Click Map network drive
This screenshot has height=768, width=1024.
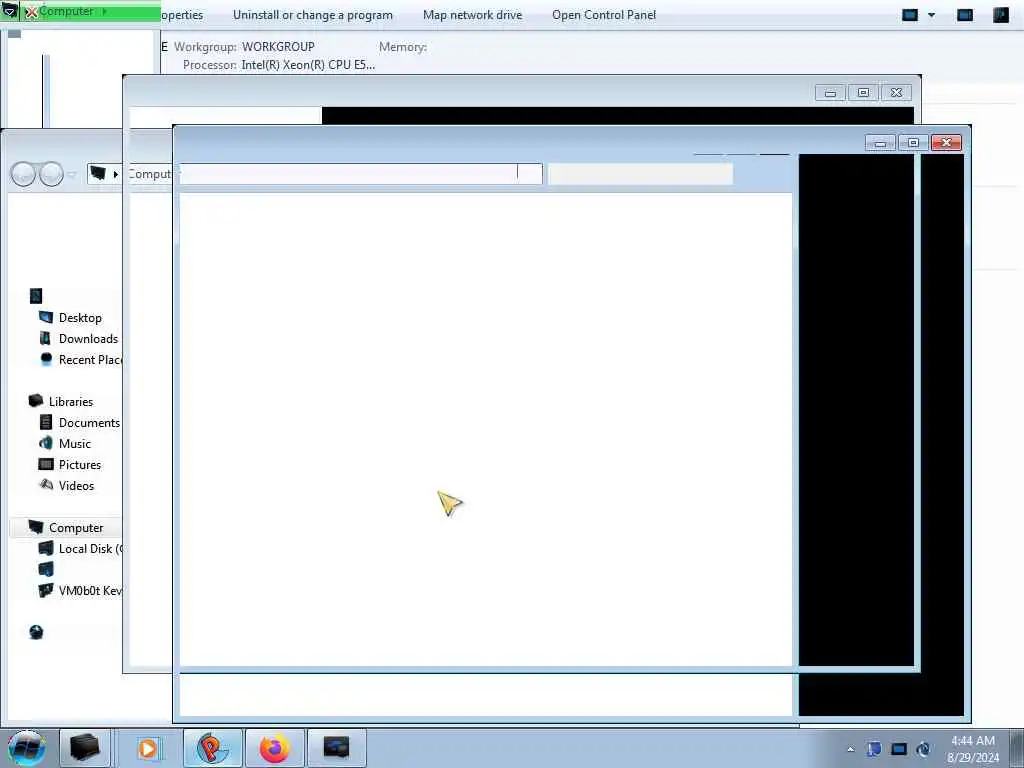coord(472,15)
